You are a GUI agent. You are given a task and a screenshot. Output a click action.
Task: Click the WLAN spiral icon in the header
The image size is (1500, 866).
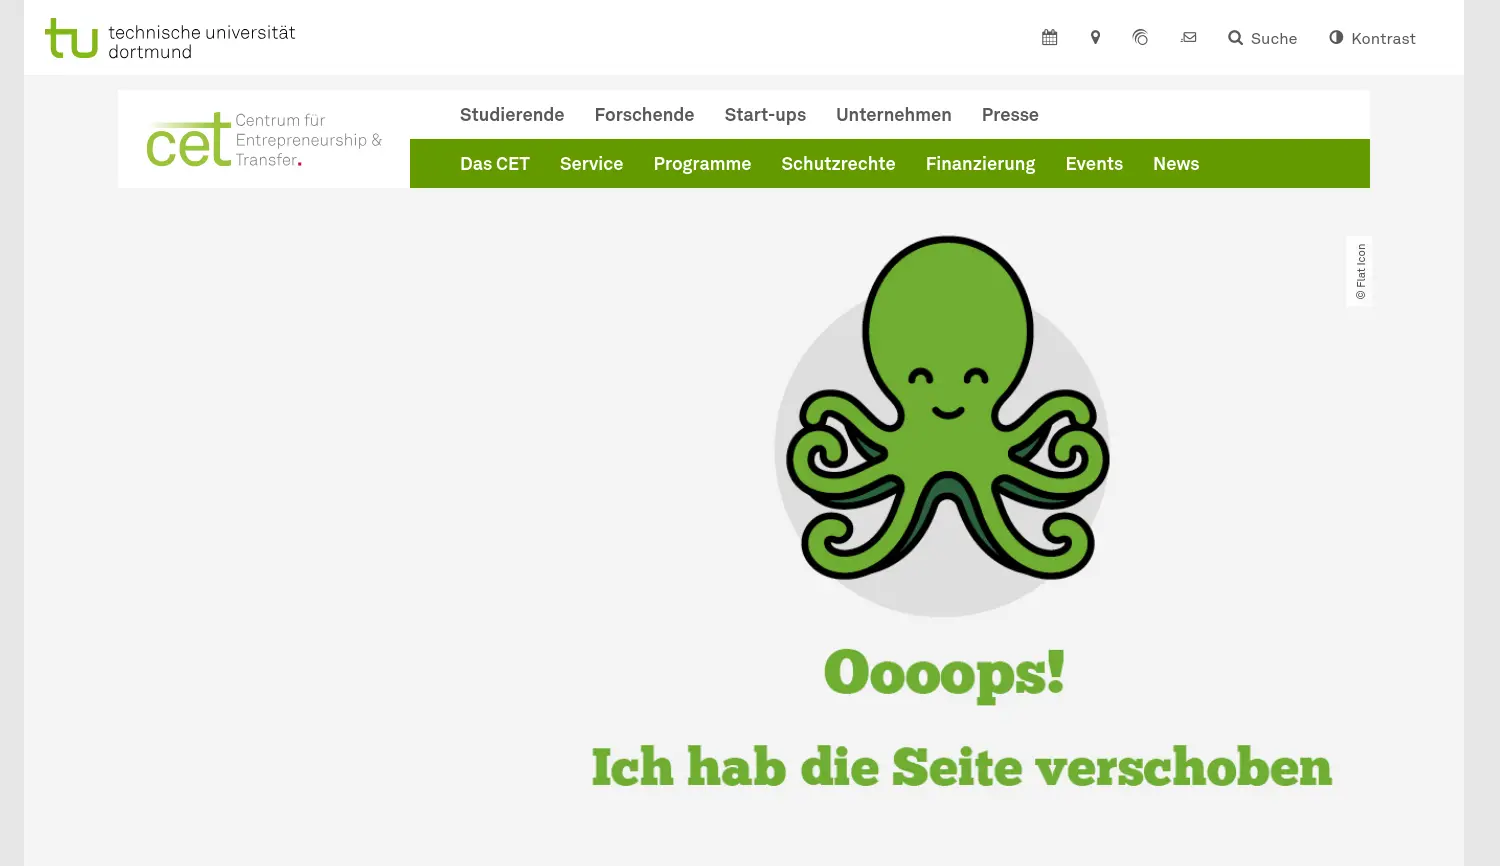pyautogui.click(x=1140, y=37)
